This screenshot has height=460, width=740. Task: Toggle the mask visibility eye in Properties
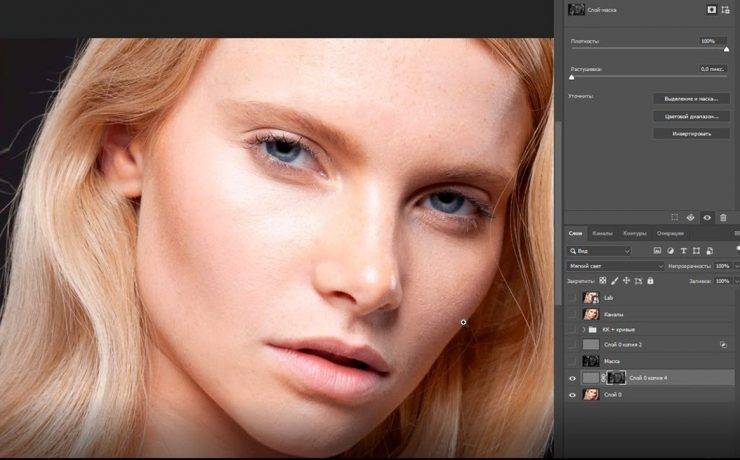(x=707, y=217)
